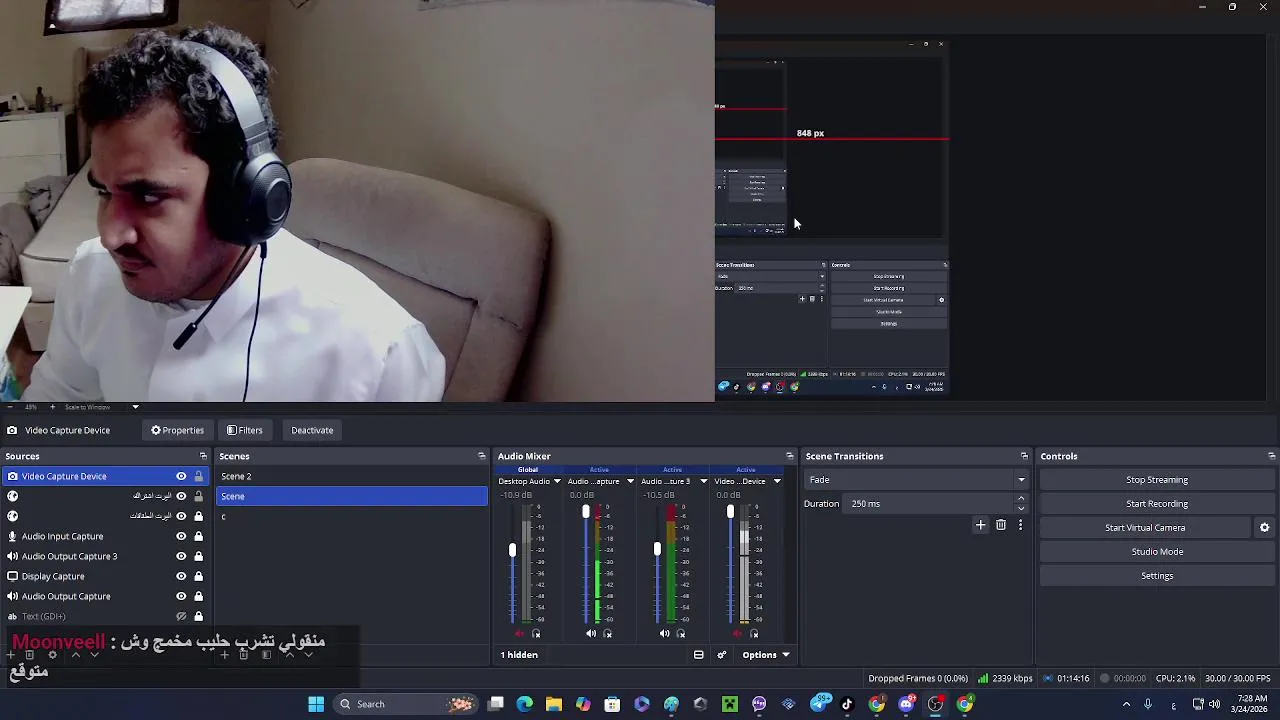Unlock the Audio Input Capture source
Viewport: 1280px width, 720px height.
pos(198,536)
